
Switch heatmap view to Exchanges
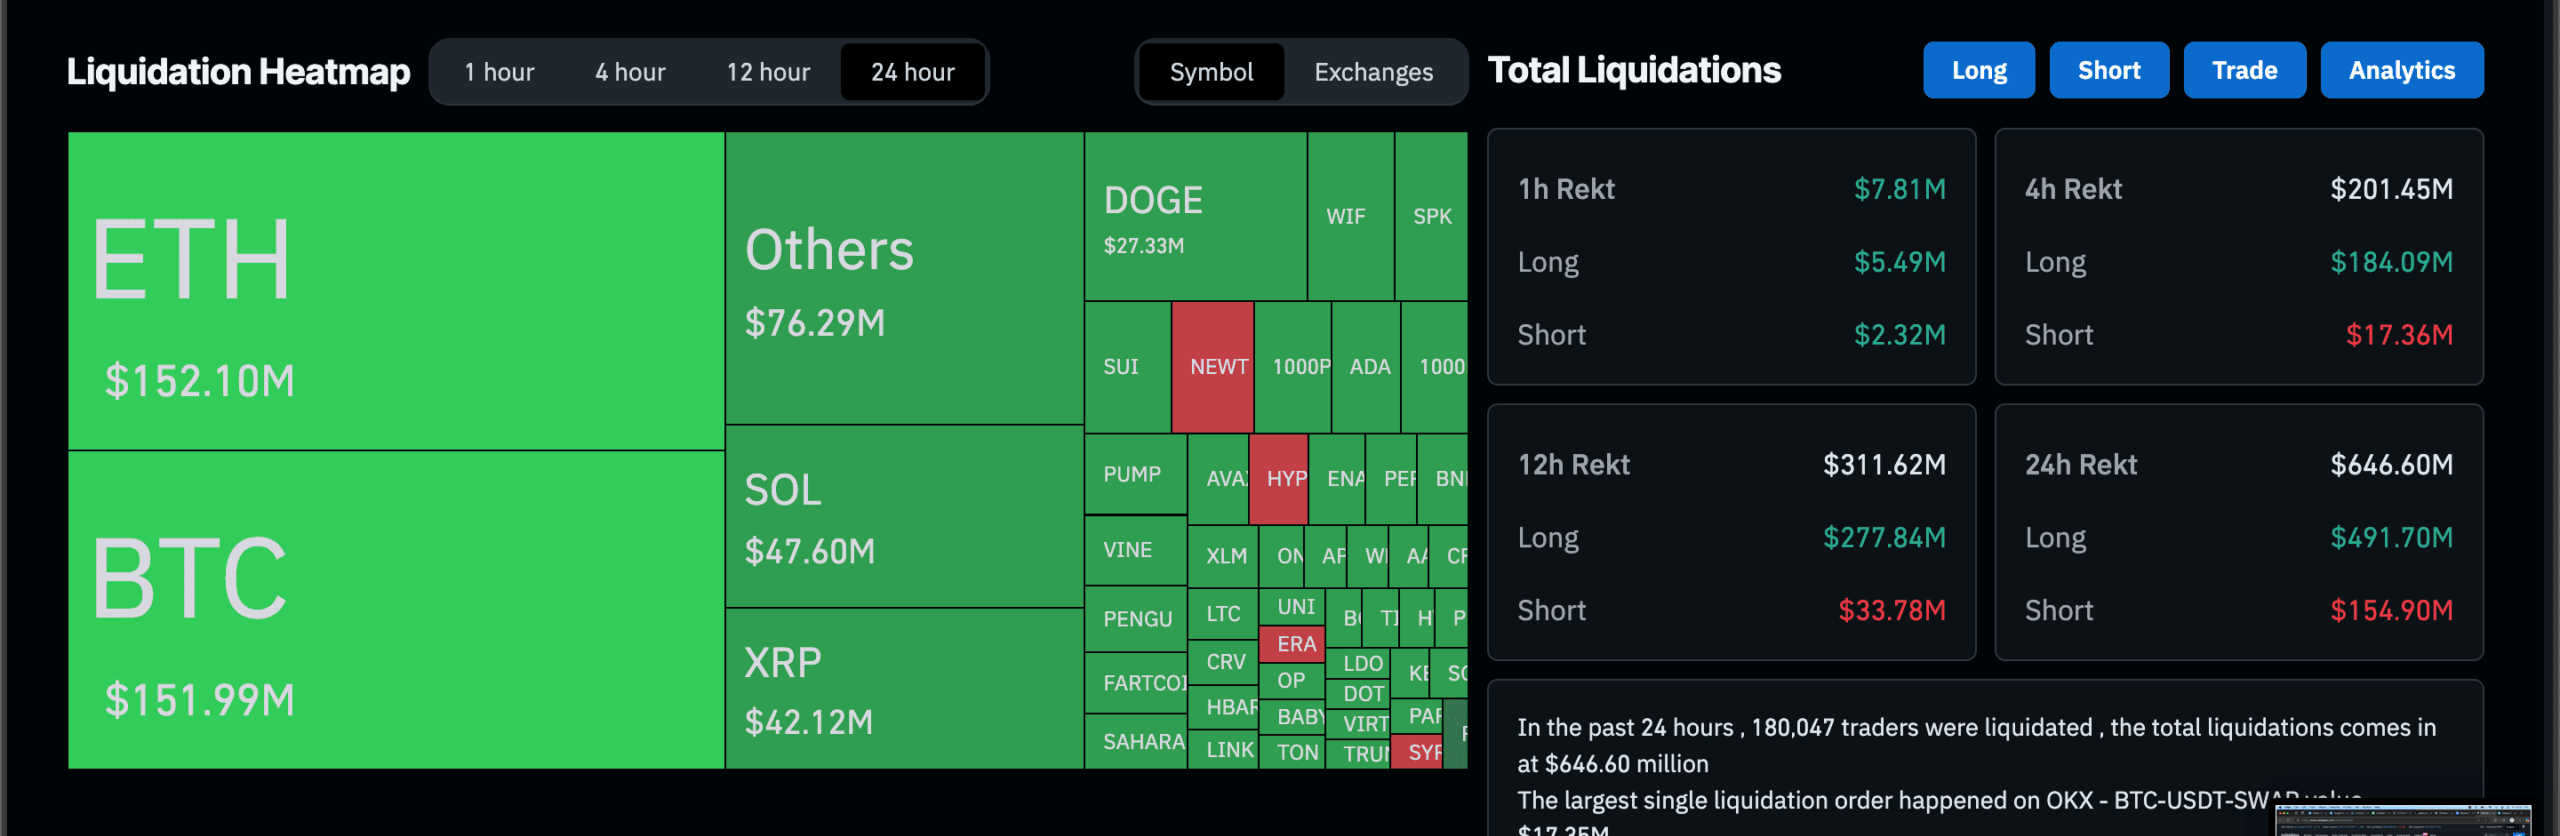pos(1373,72)
